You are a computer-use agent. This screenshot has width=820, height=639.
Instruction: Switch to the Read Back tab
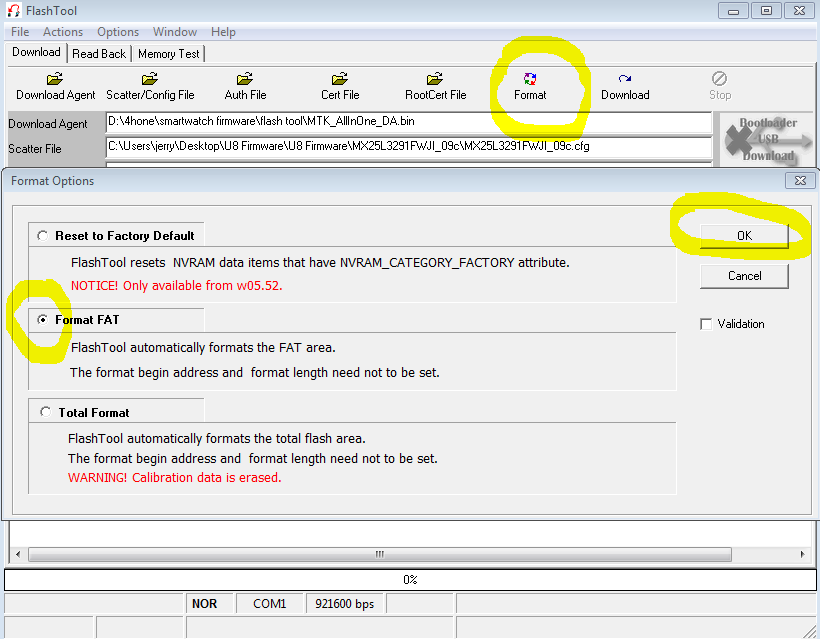pos(99,54)
